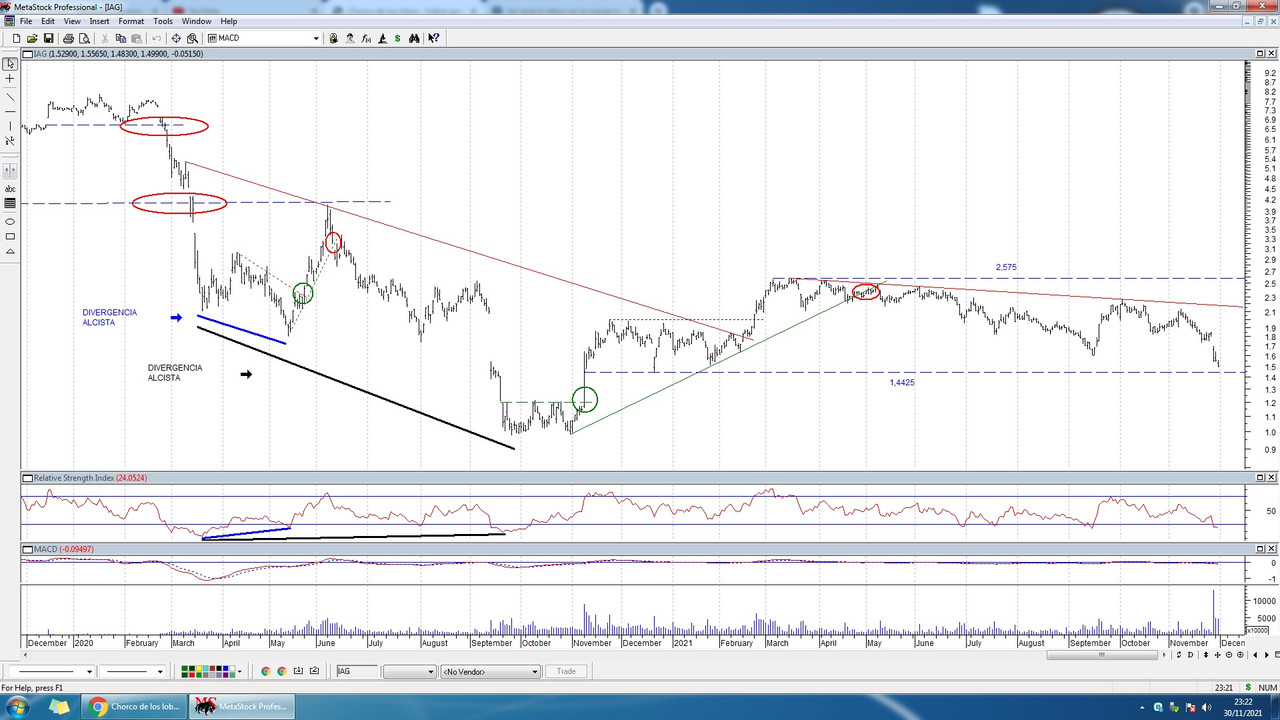Click the binoculars search toolbar icon

tap(413, 38)
